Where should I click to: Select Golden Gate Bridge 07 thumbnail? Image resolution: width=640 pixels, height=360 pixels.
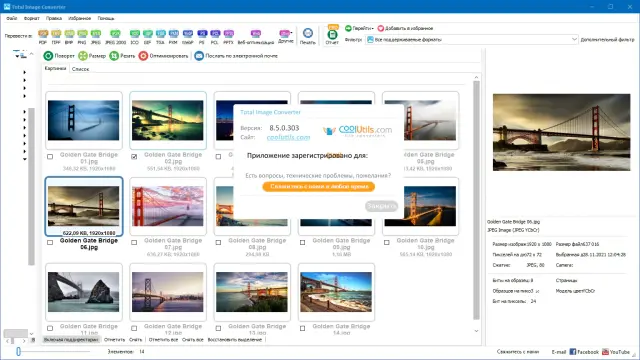click(167, 206)
